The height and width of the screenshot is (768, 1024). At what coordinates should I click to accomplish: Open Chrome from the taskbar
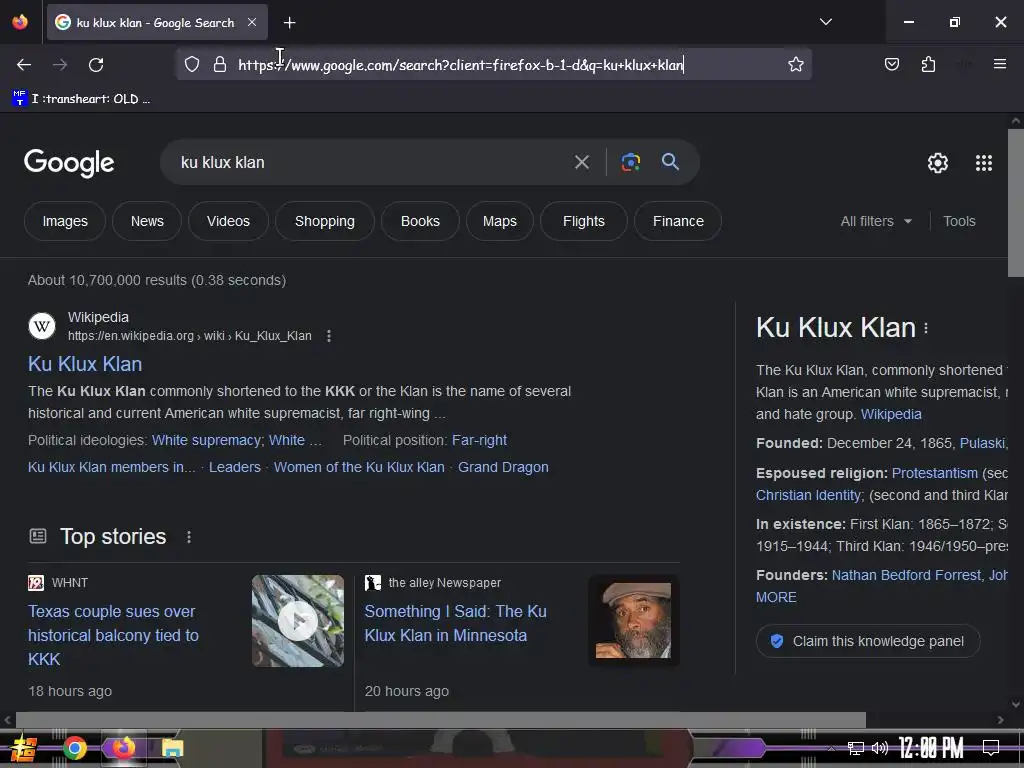pos(74,748)
